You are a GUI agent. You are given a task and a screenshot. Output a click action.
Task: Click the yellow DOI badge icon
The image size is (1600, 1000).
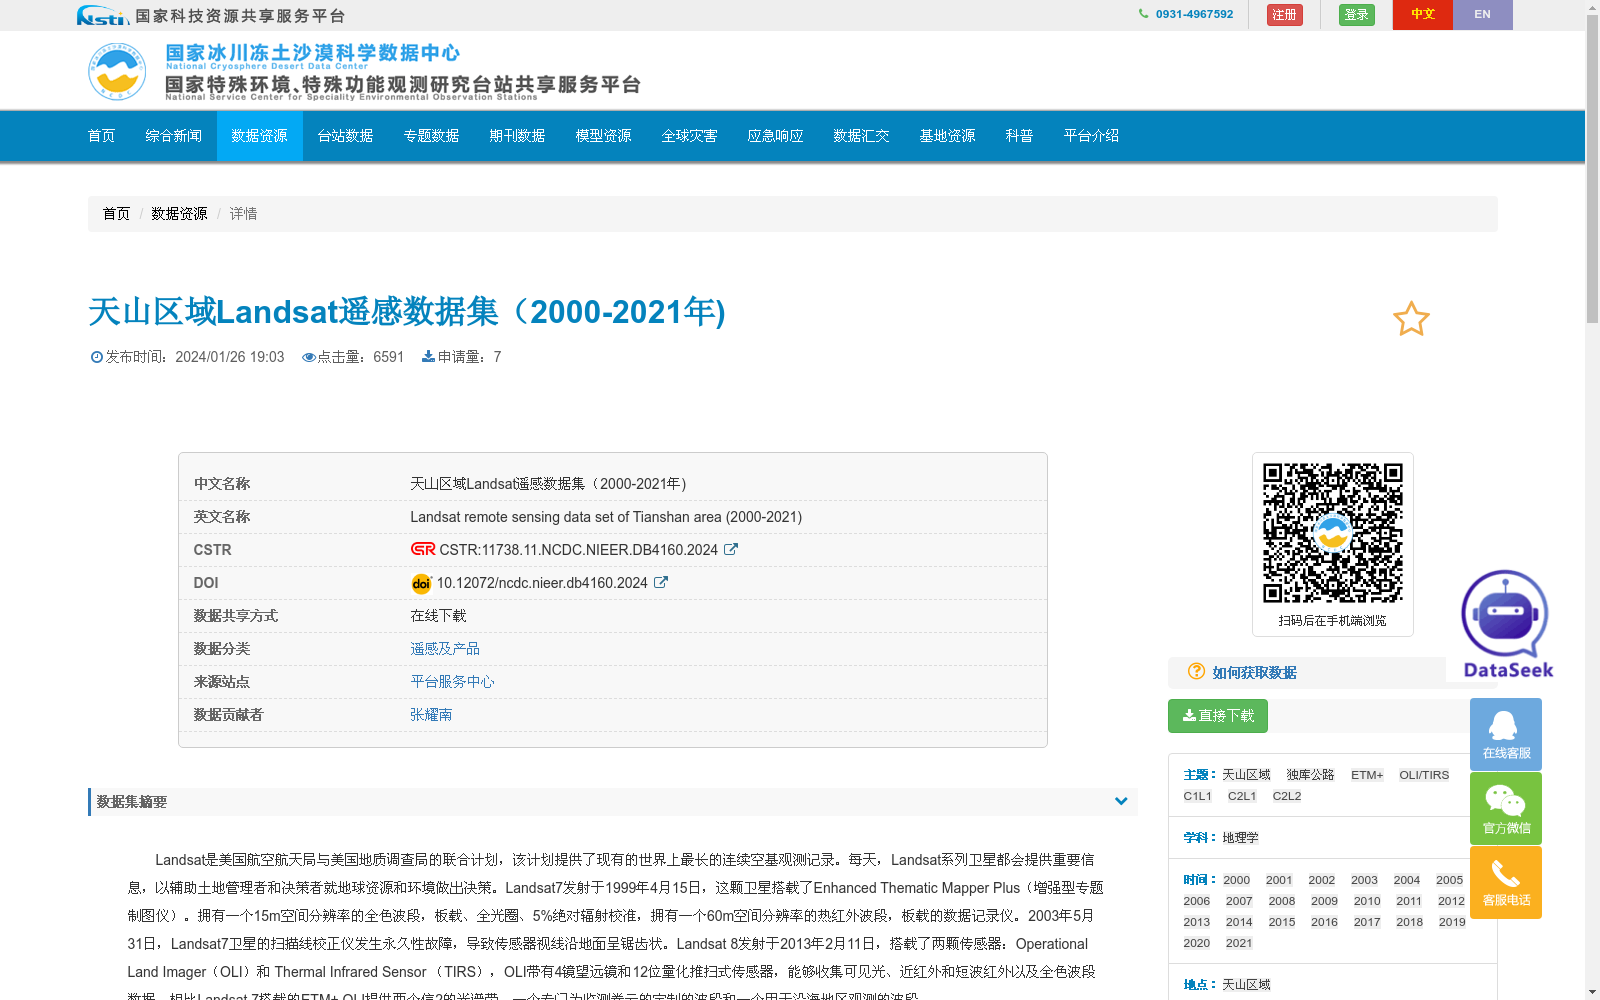point(421,583)
